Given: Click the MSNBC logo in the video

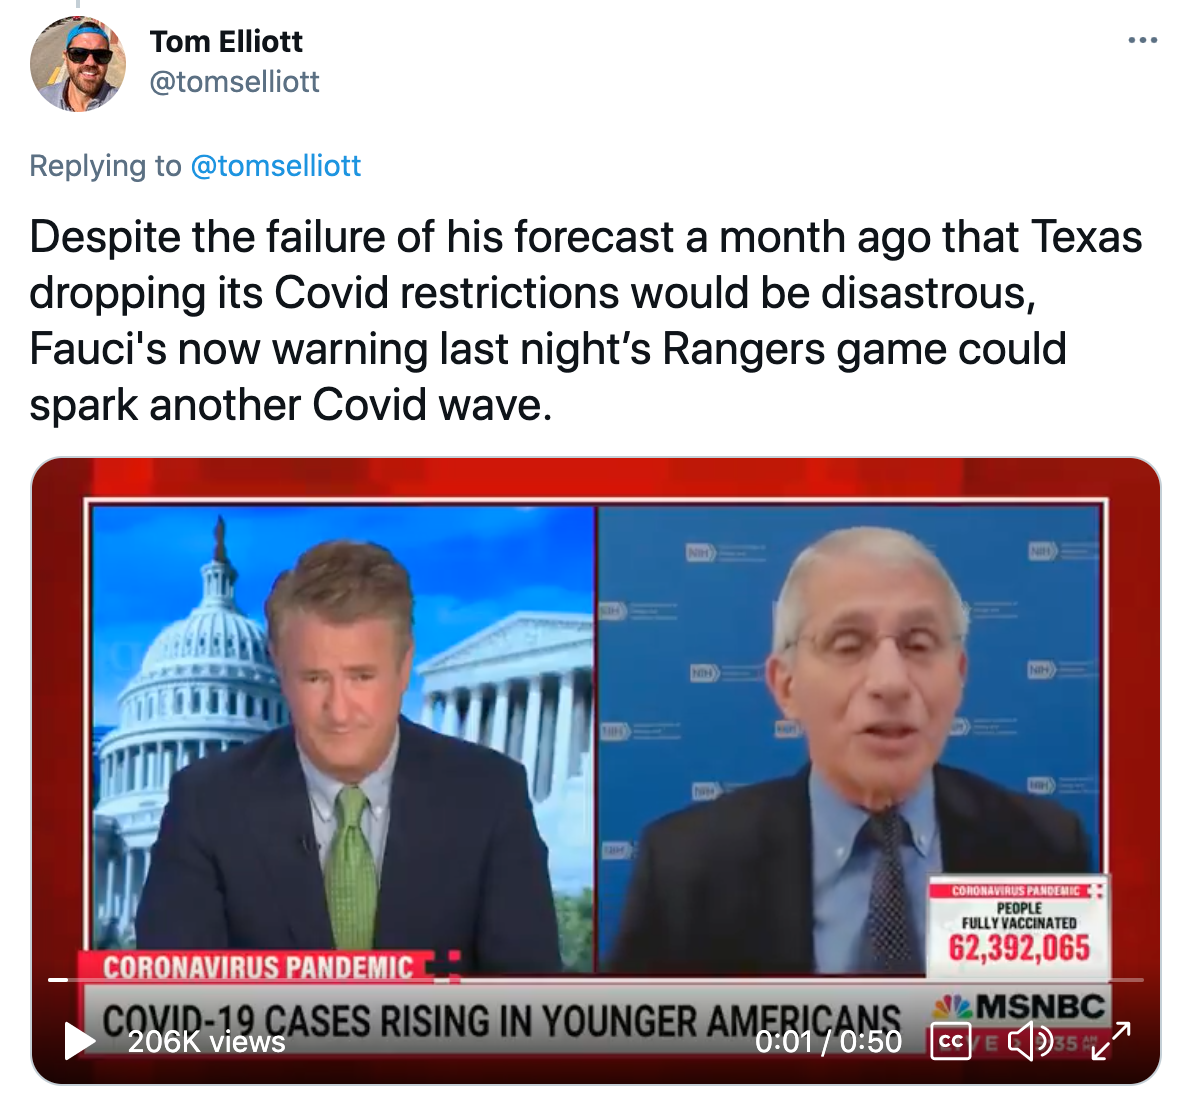Looking at the screenshot, I should (1019, 1007).
